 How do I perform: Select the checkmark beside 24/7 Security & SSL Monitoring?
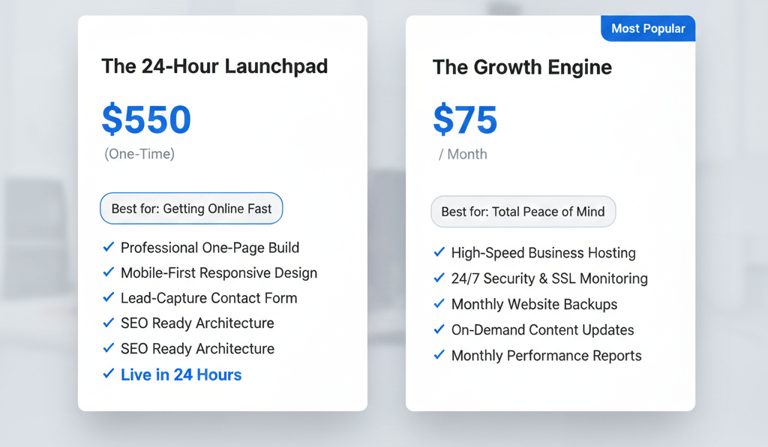438,278
